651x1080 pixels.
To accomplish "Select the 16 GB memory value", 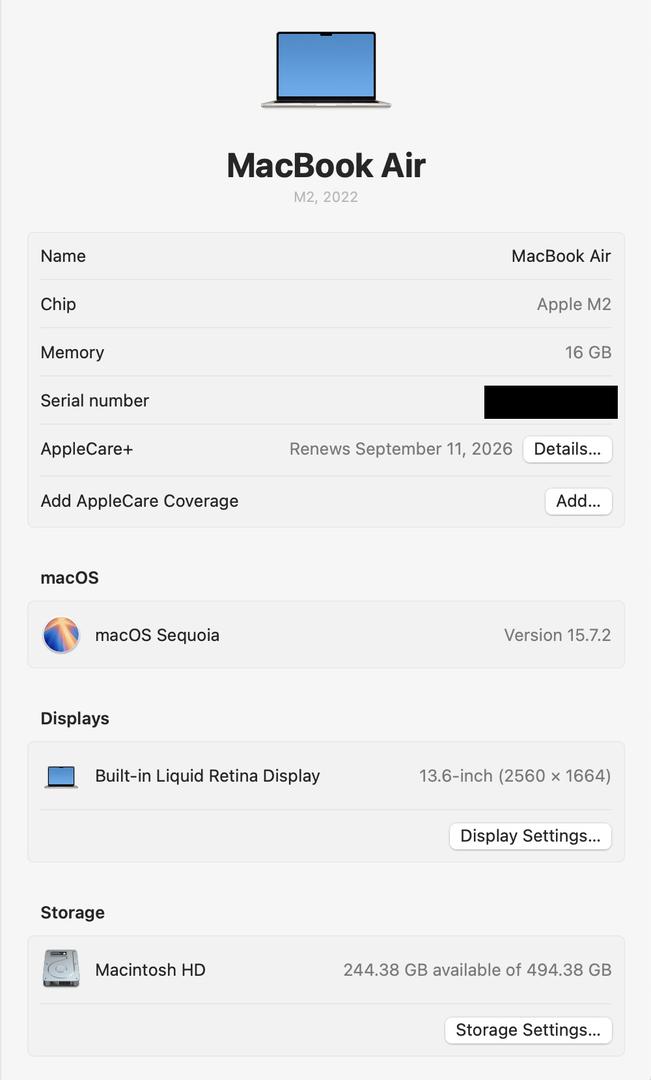I will coord(588,352).
